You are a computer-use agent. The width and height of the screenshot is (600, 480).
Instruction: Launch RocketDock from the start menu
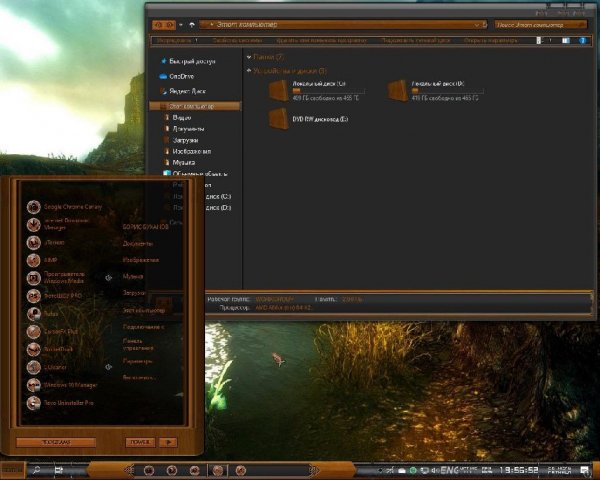tap(50, 349)
